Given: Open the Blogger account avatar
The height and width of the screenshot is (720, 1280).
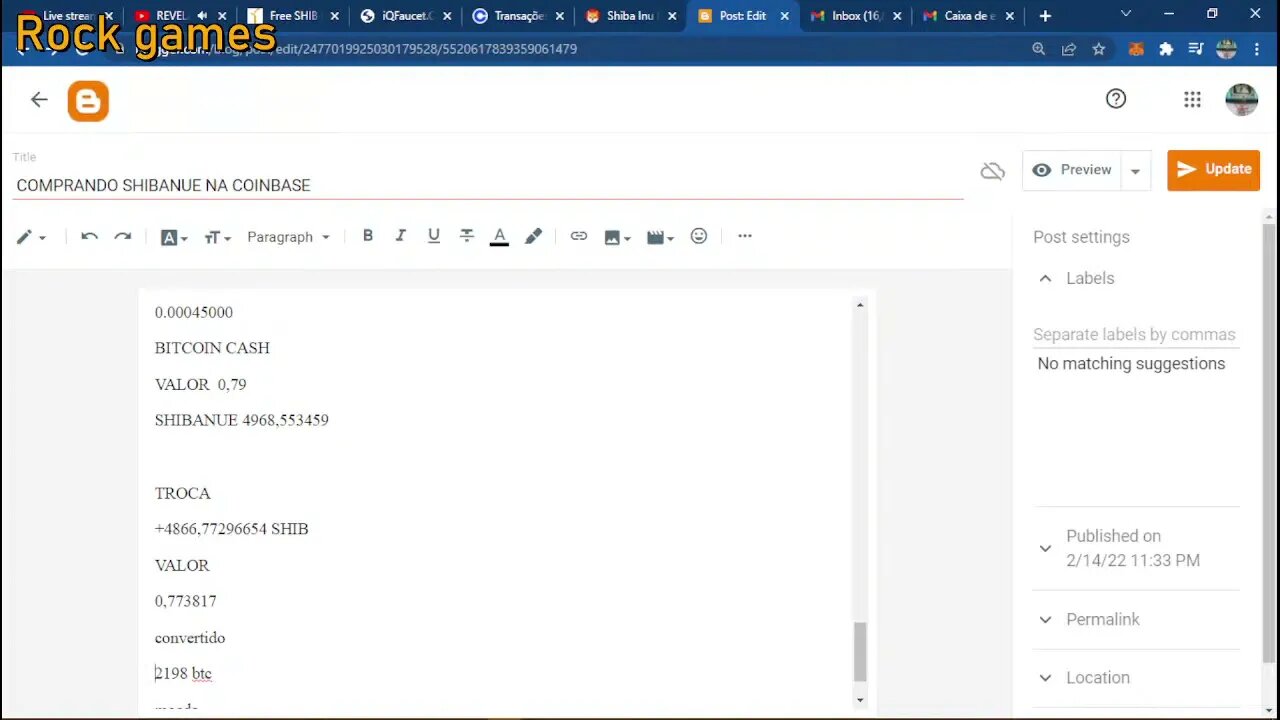Looking at the screenshot, I should coord(1241,99).
